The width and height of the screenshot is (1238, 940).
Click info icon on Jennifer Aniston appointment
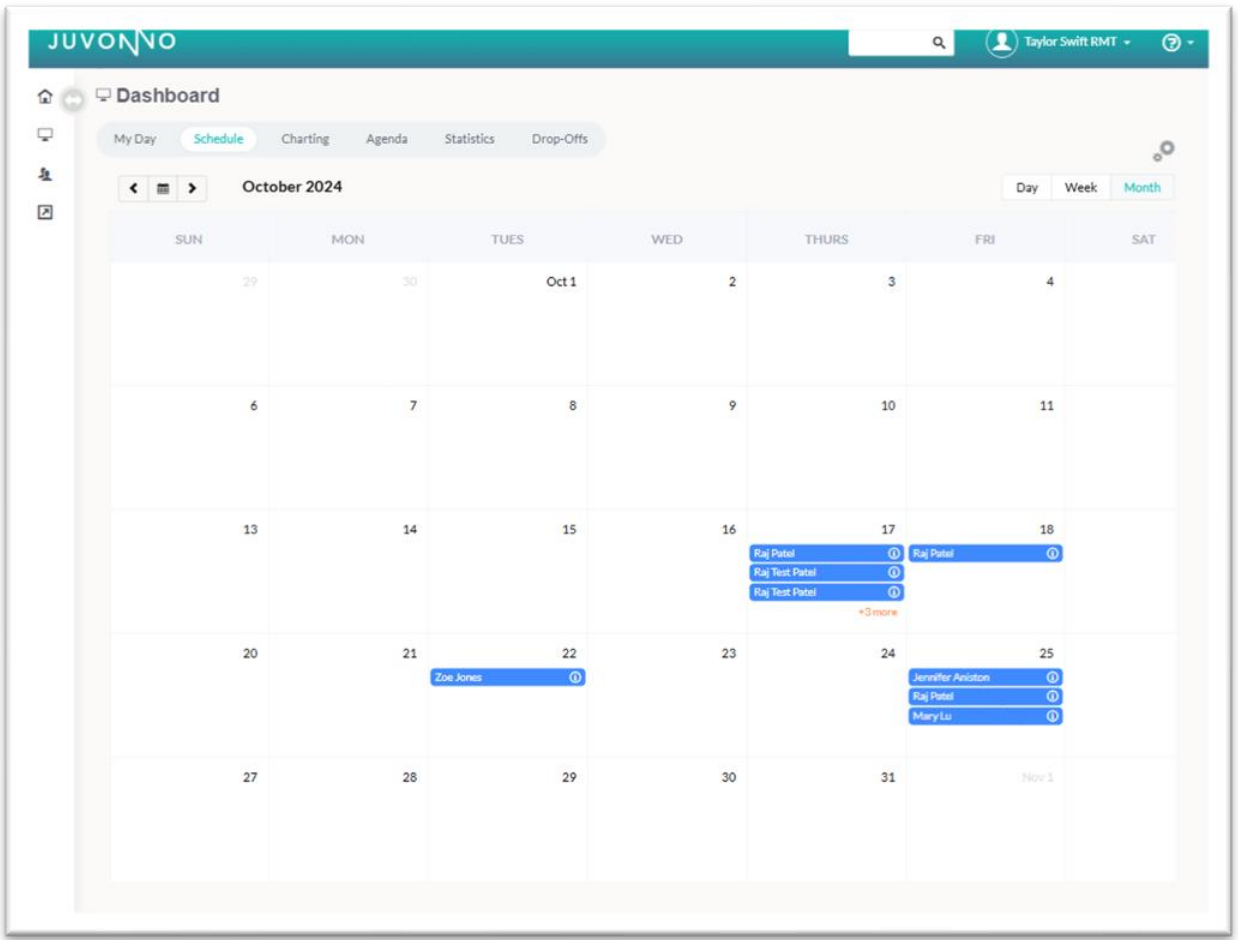coord(1052,677)
